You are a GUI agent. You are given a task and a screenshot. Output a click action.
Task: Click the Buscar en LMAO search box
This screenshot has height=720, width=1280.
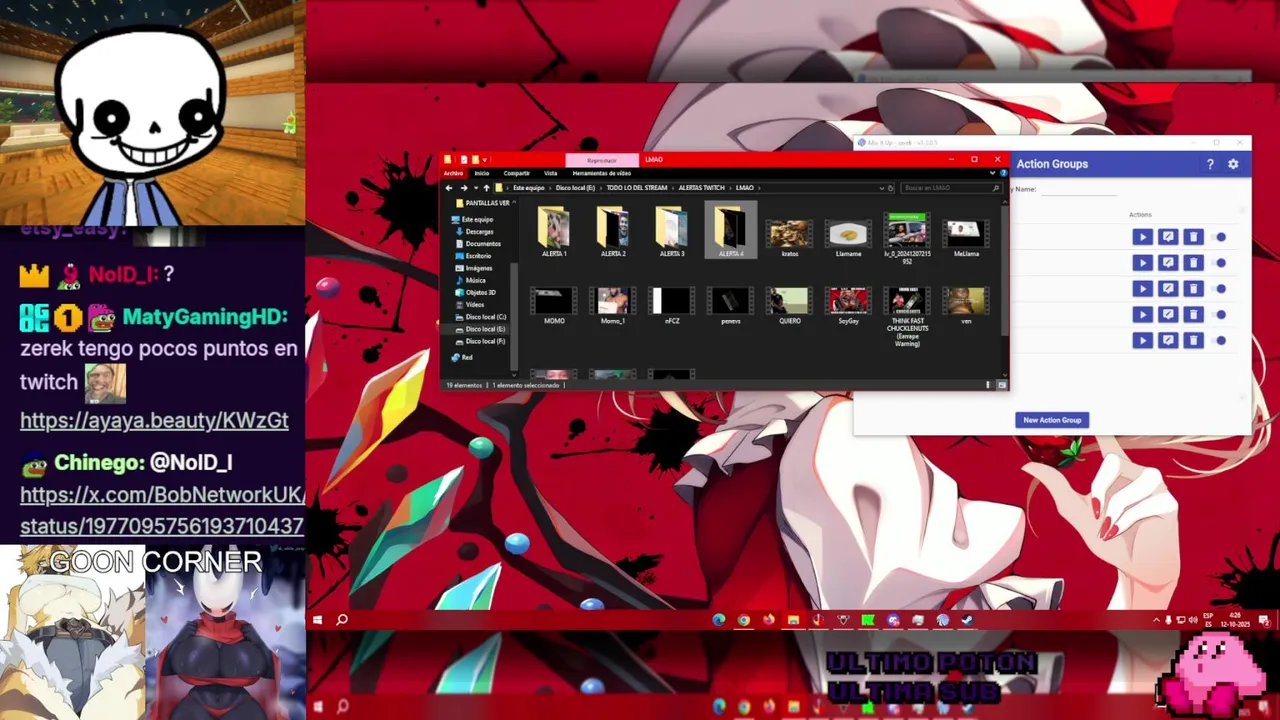click(x=950, y=188)
